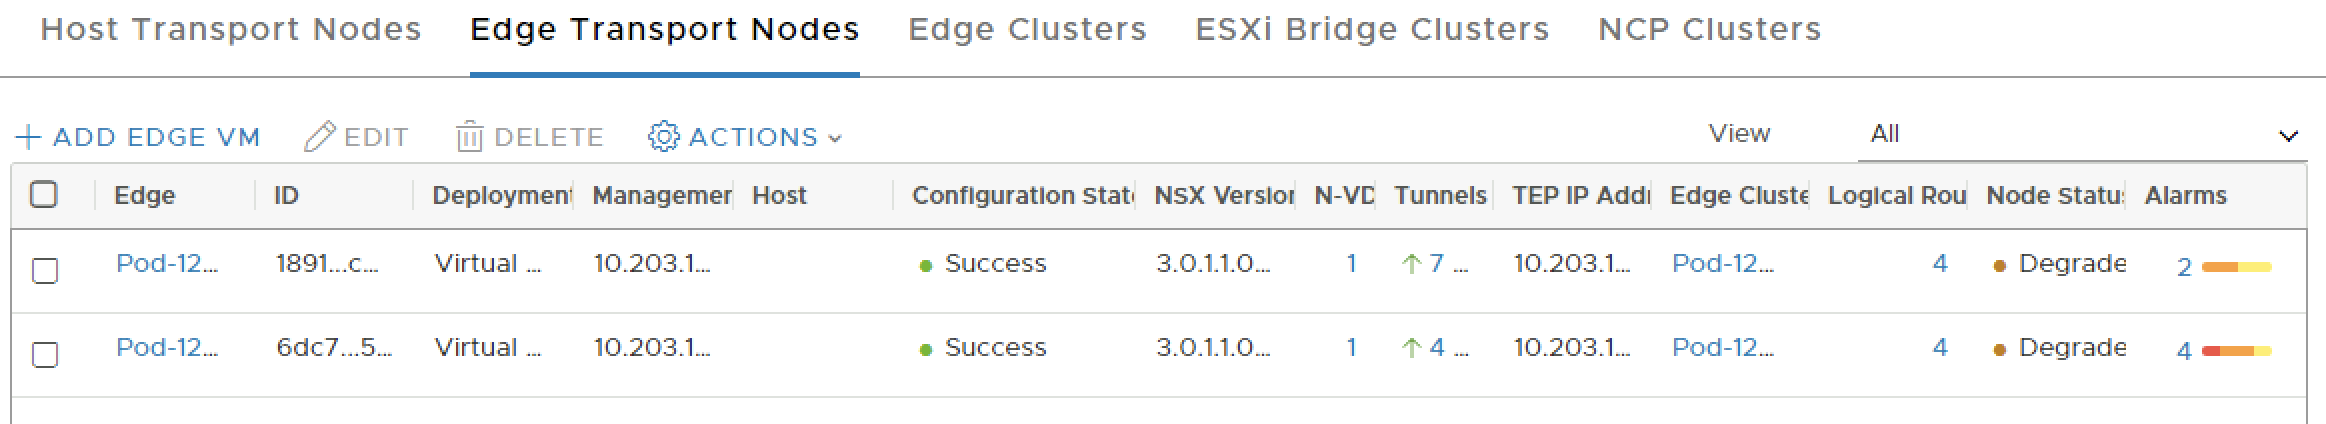The height and width of the screenshot is (424, 2326).
Task: Open the Host Transport Nodes tab
Action: pos(231,30)
